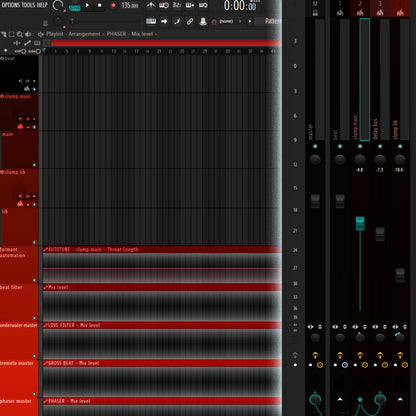The height and width of the screenshot is (416, 416).
Task: Toggle the 3-2-1 countdown before recording
Action: tap(177, 5)
